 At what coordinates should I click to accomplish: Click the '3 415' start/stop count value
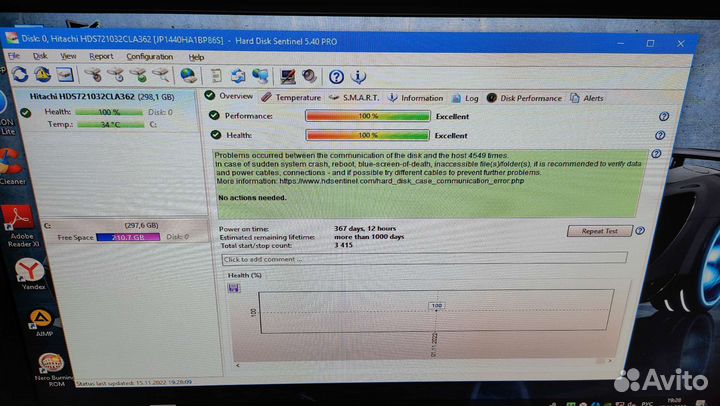(343, 245)
